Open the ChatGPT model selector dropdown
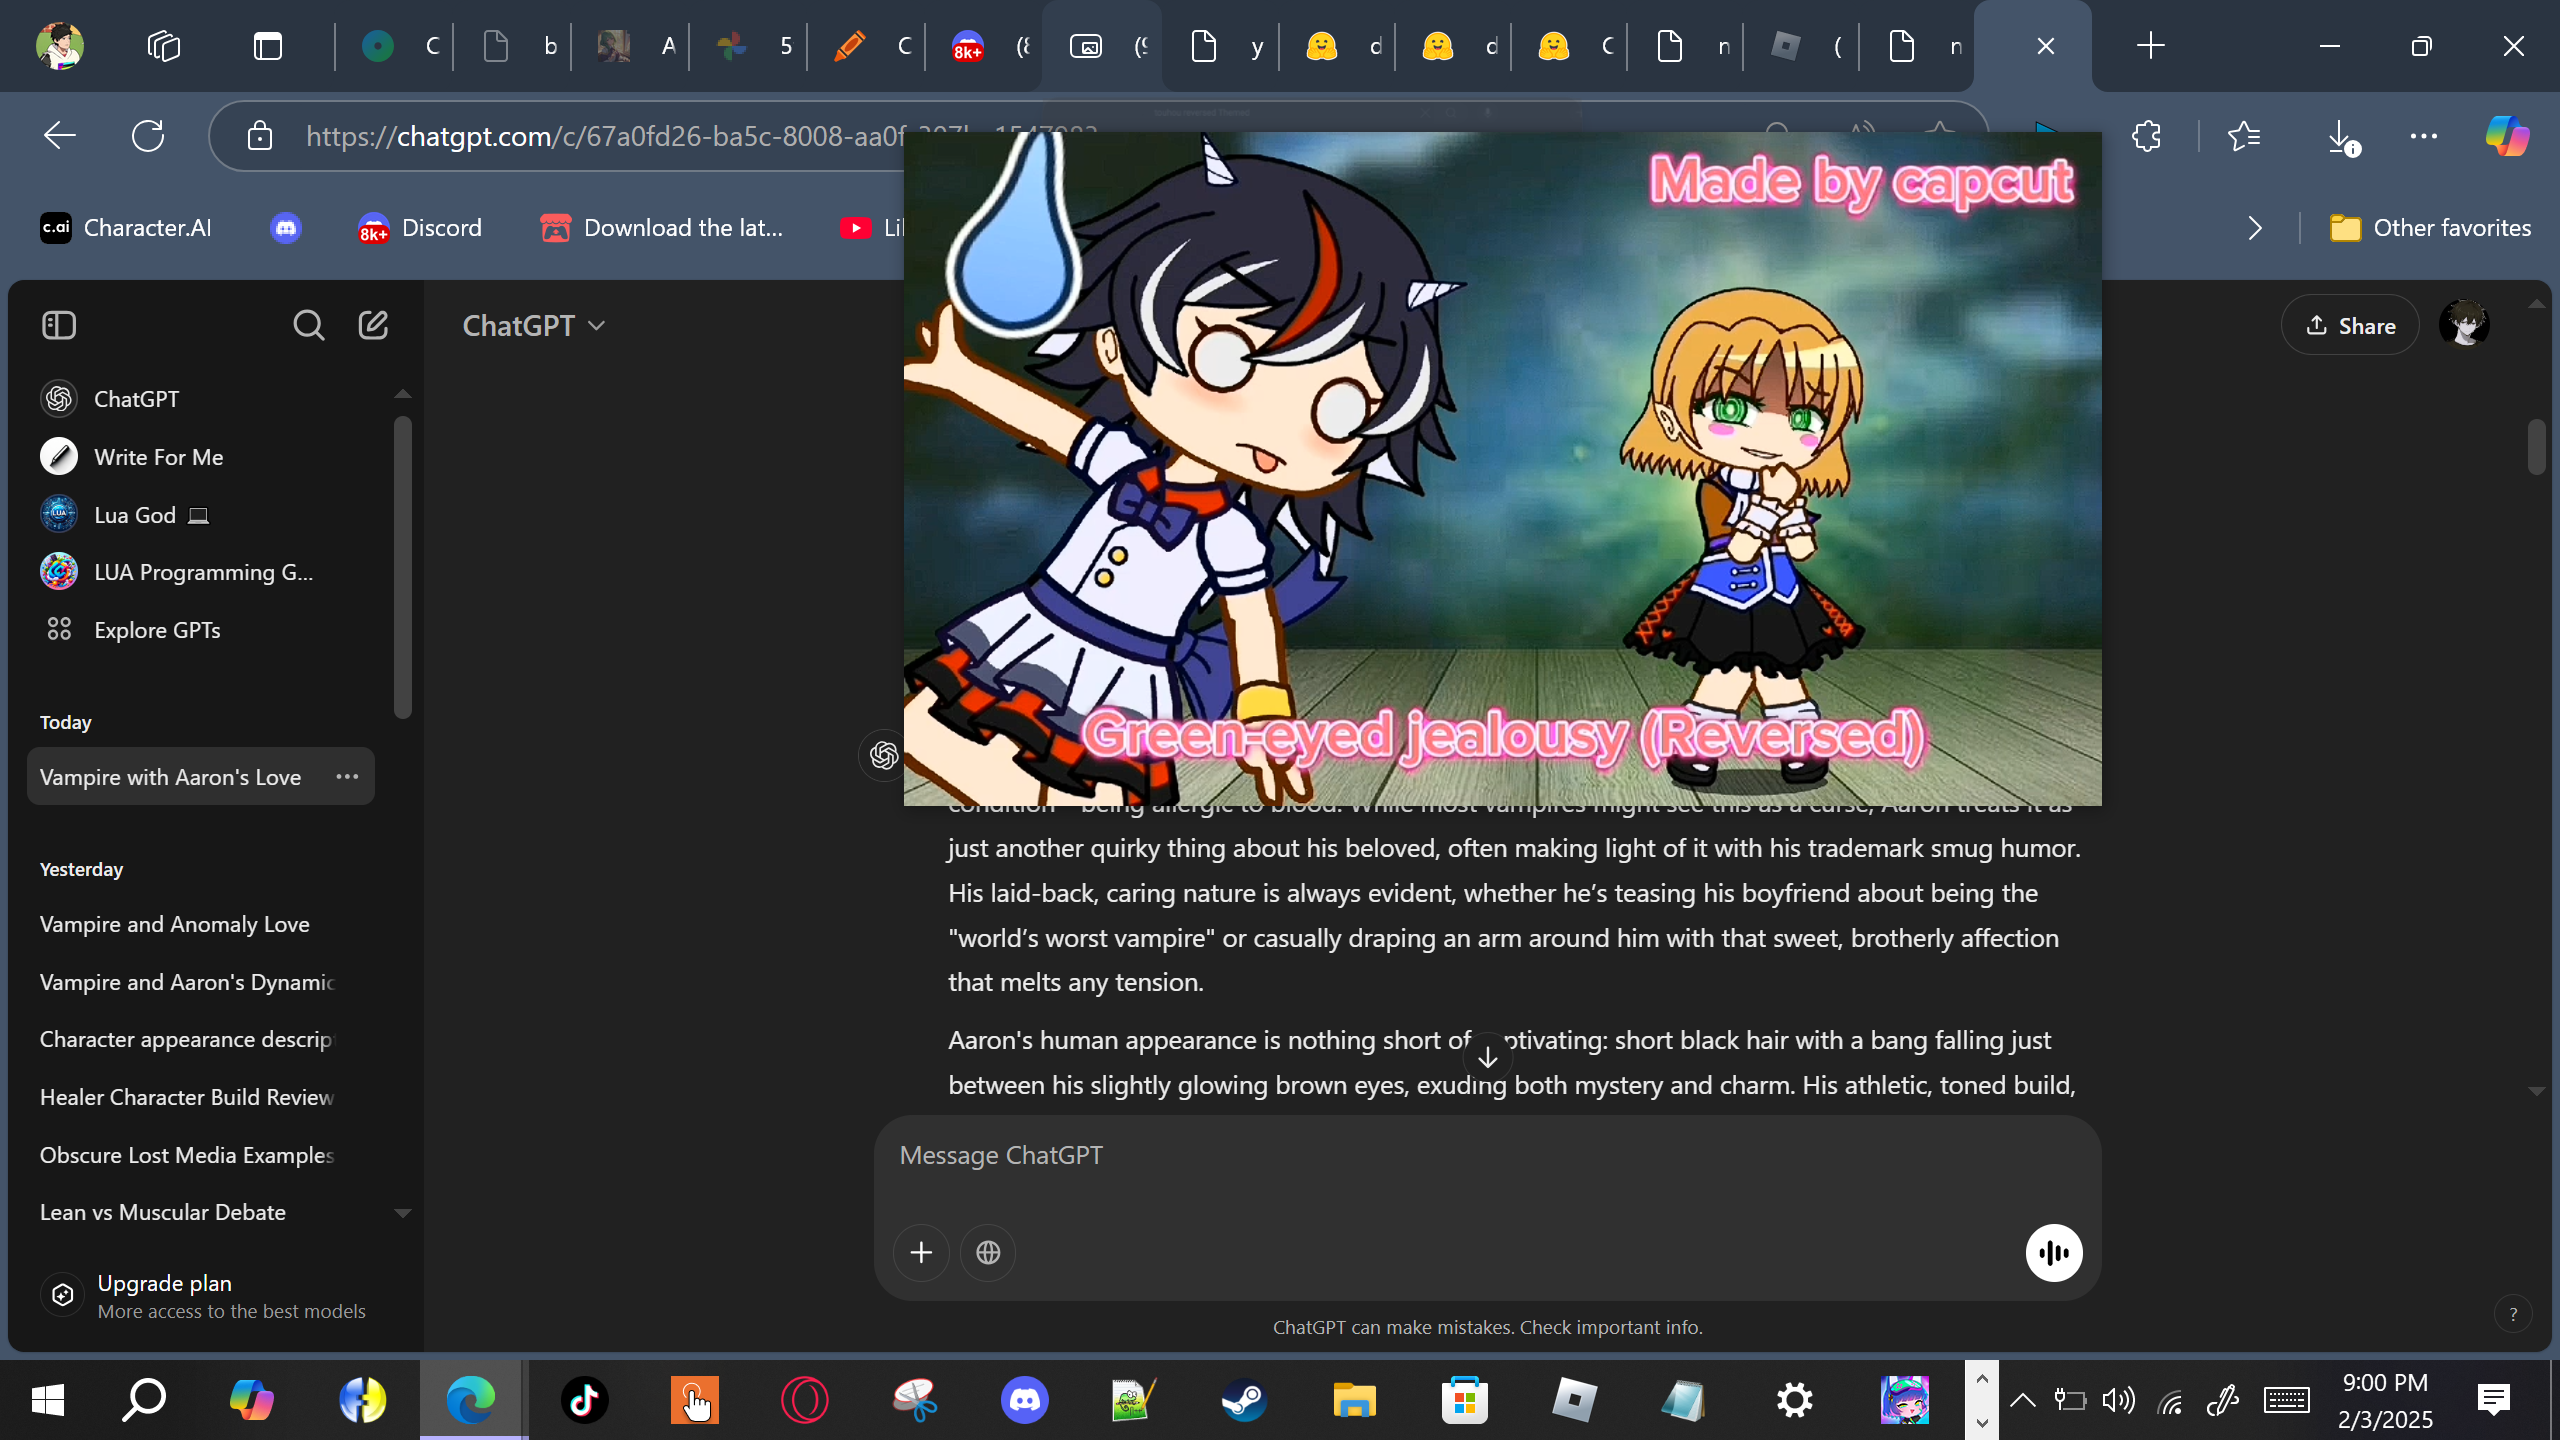The image size is (2560, 1440). (x=534, y=326)
